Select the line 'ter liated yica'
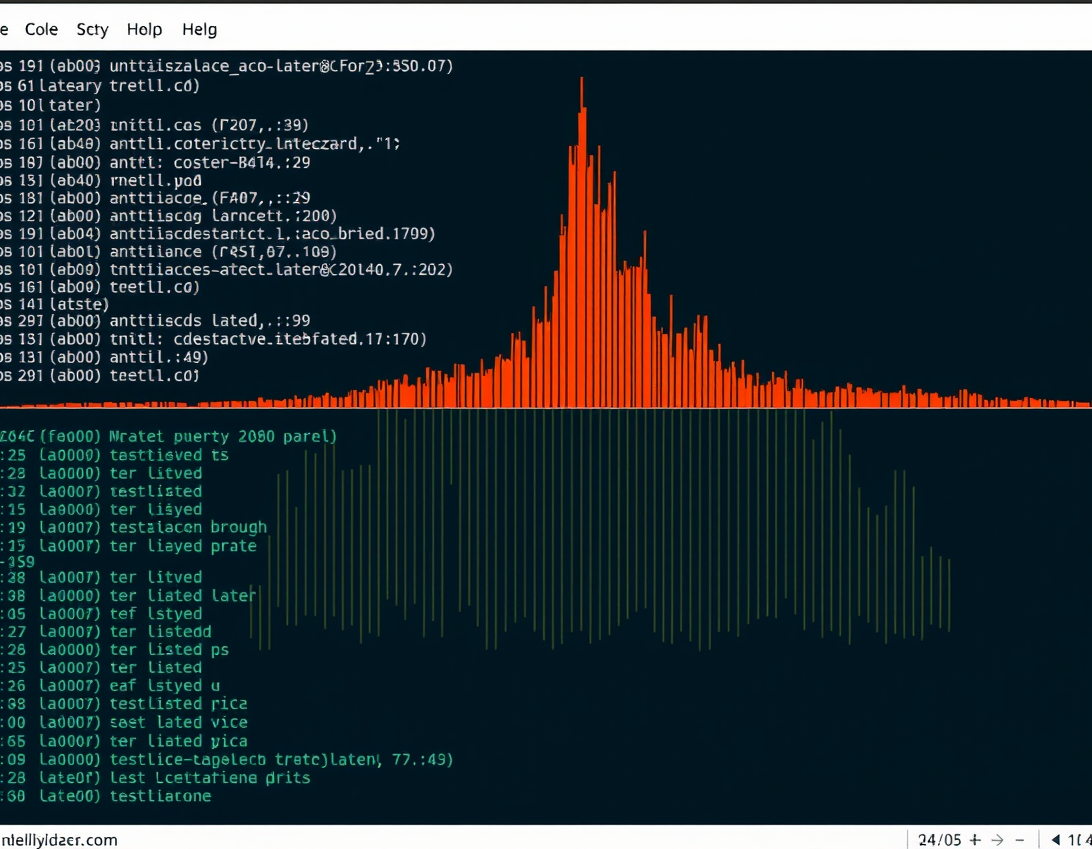Viewport: 1092px width, 849px height. 124,741
